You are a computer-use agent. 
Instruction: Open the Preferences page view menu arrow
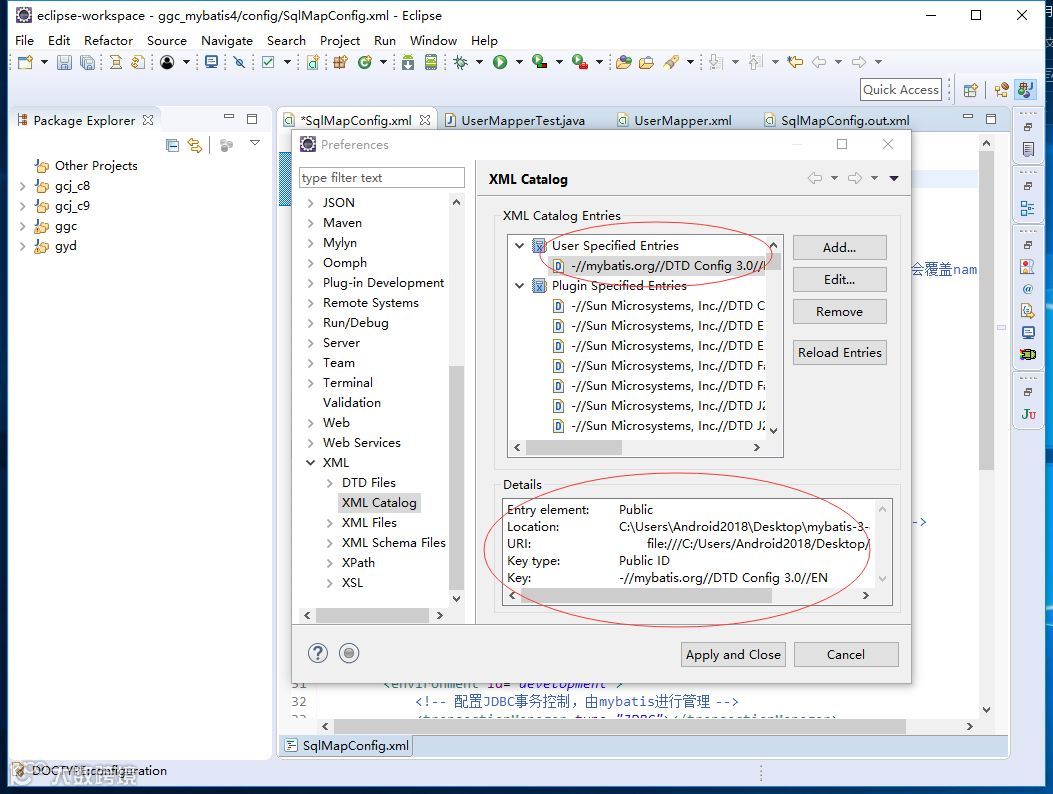894,179
